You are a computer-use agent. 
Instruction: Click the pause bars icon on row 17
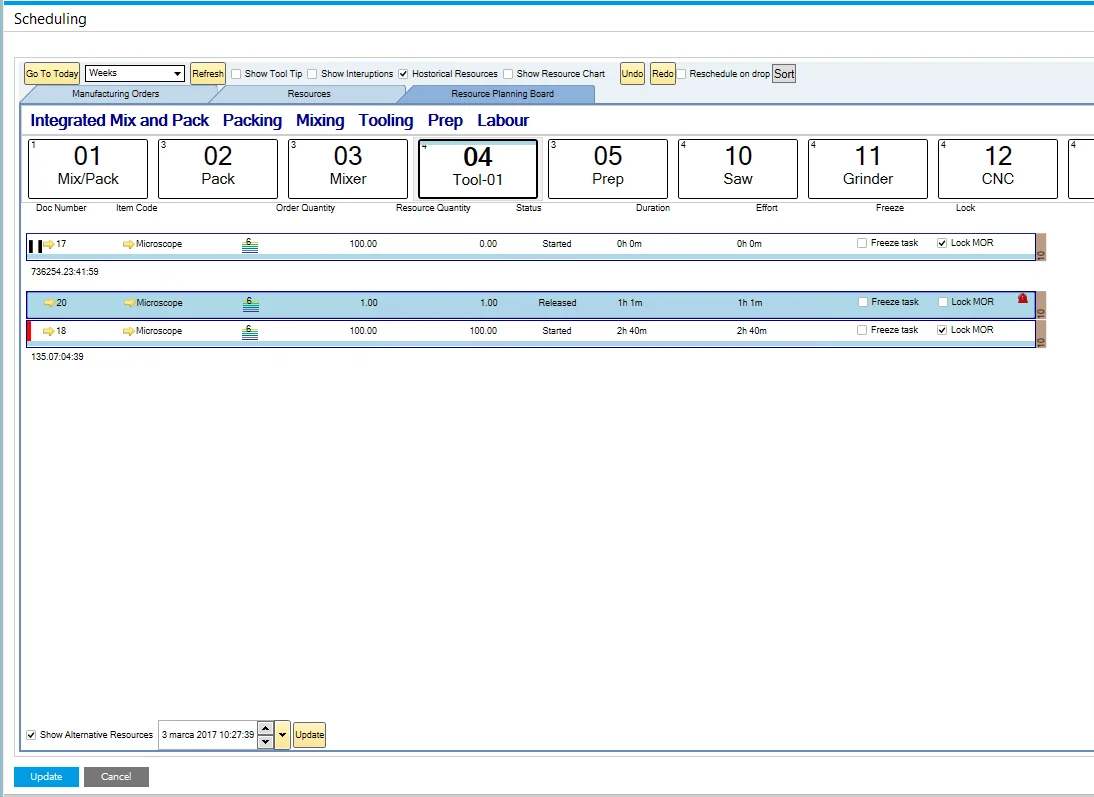35,245
